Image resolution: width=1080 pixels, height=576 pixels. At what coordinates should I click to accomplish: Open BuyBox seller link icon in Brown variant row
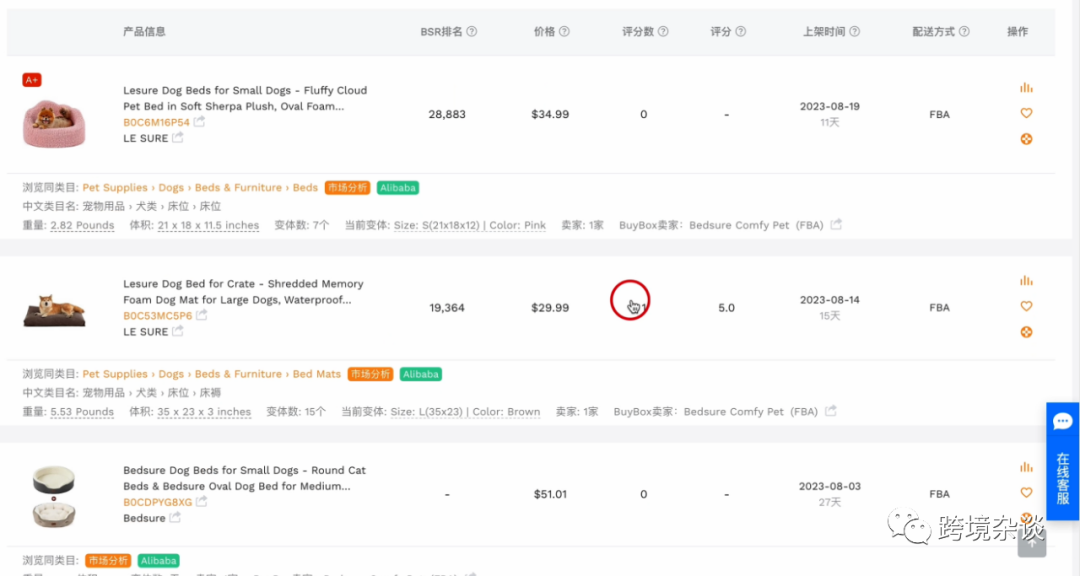pyautogui.click(x=831, y=411)
